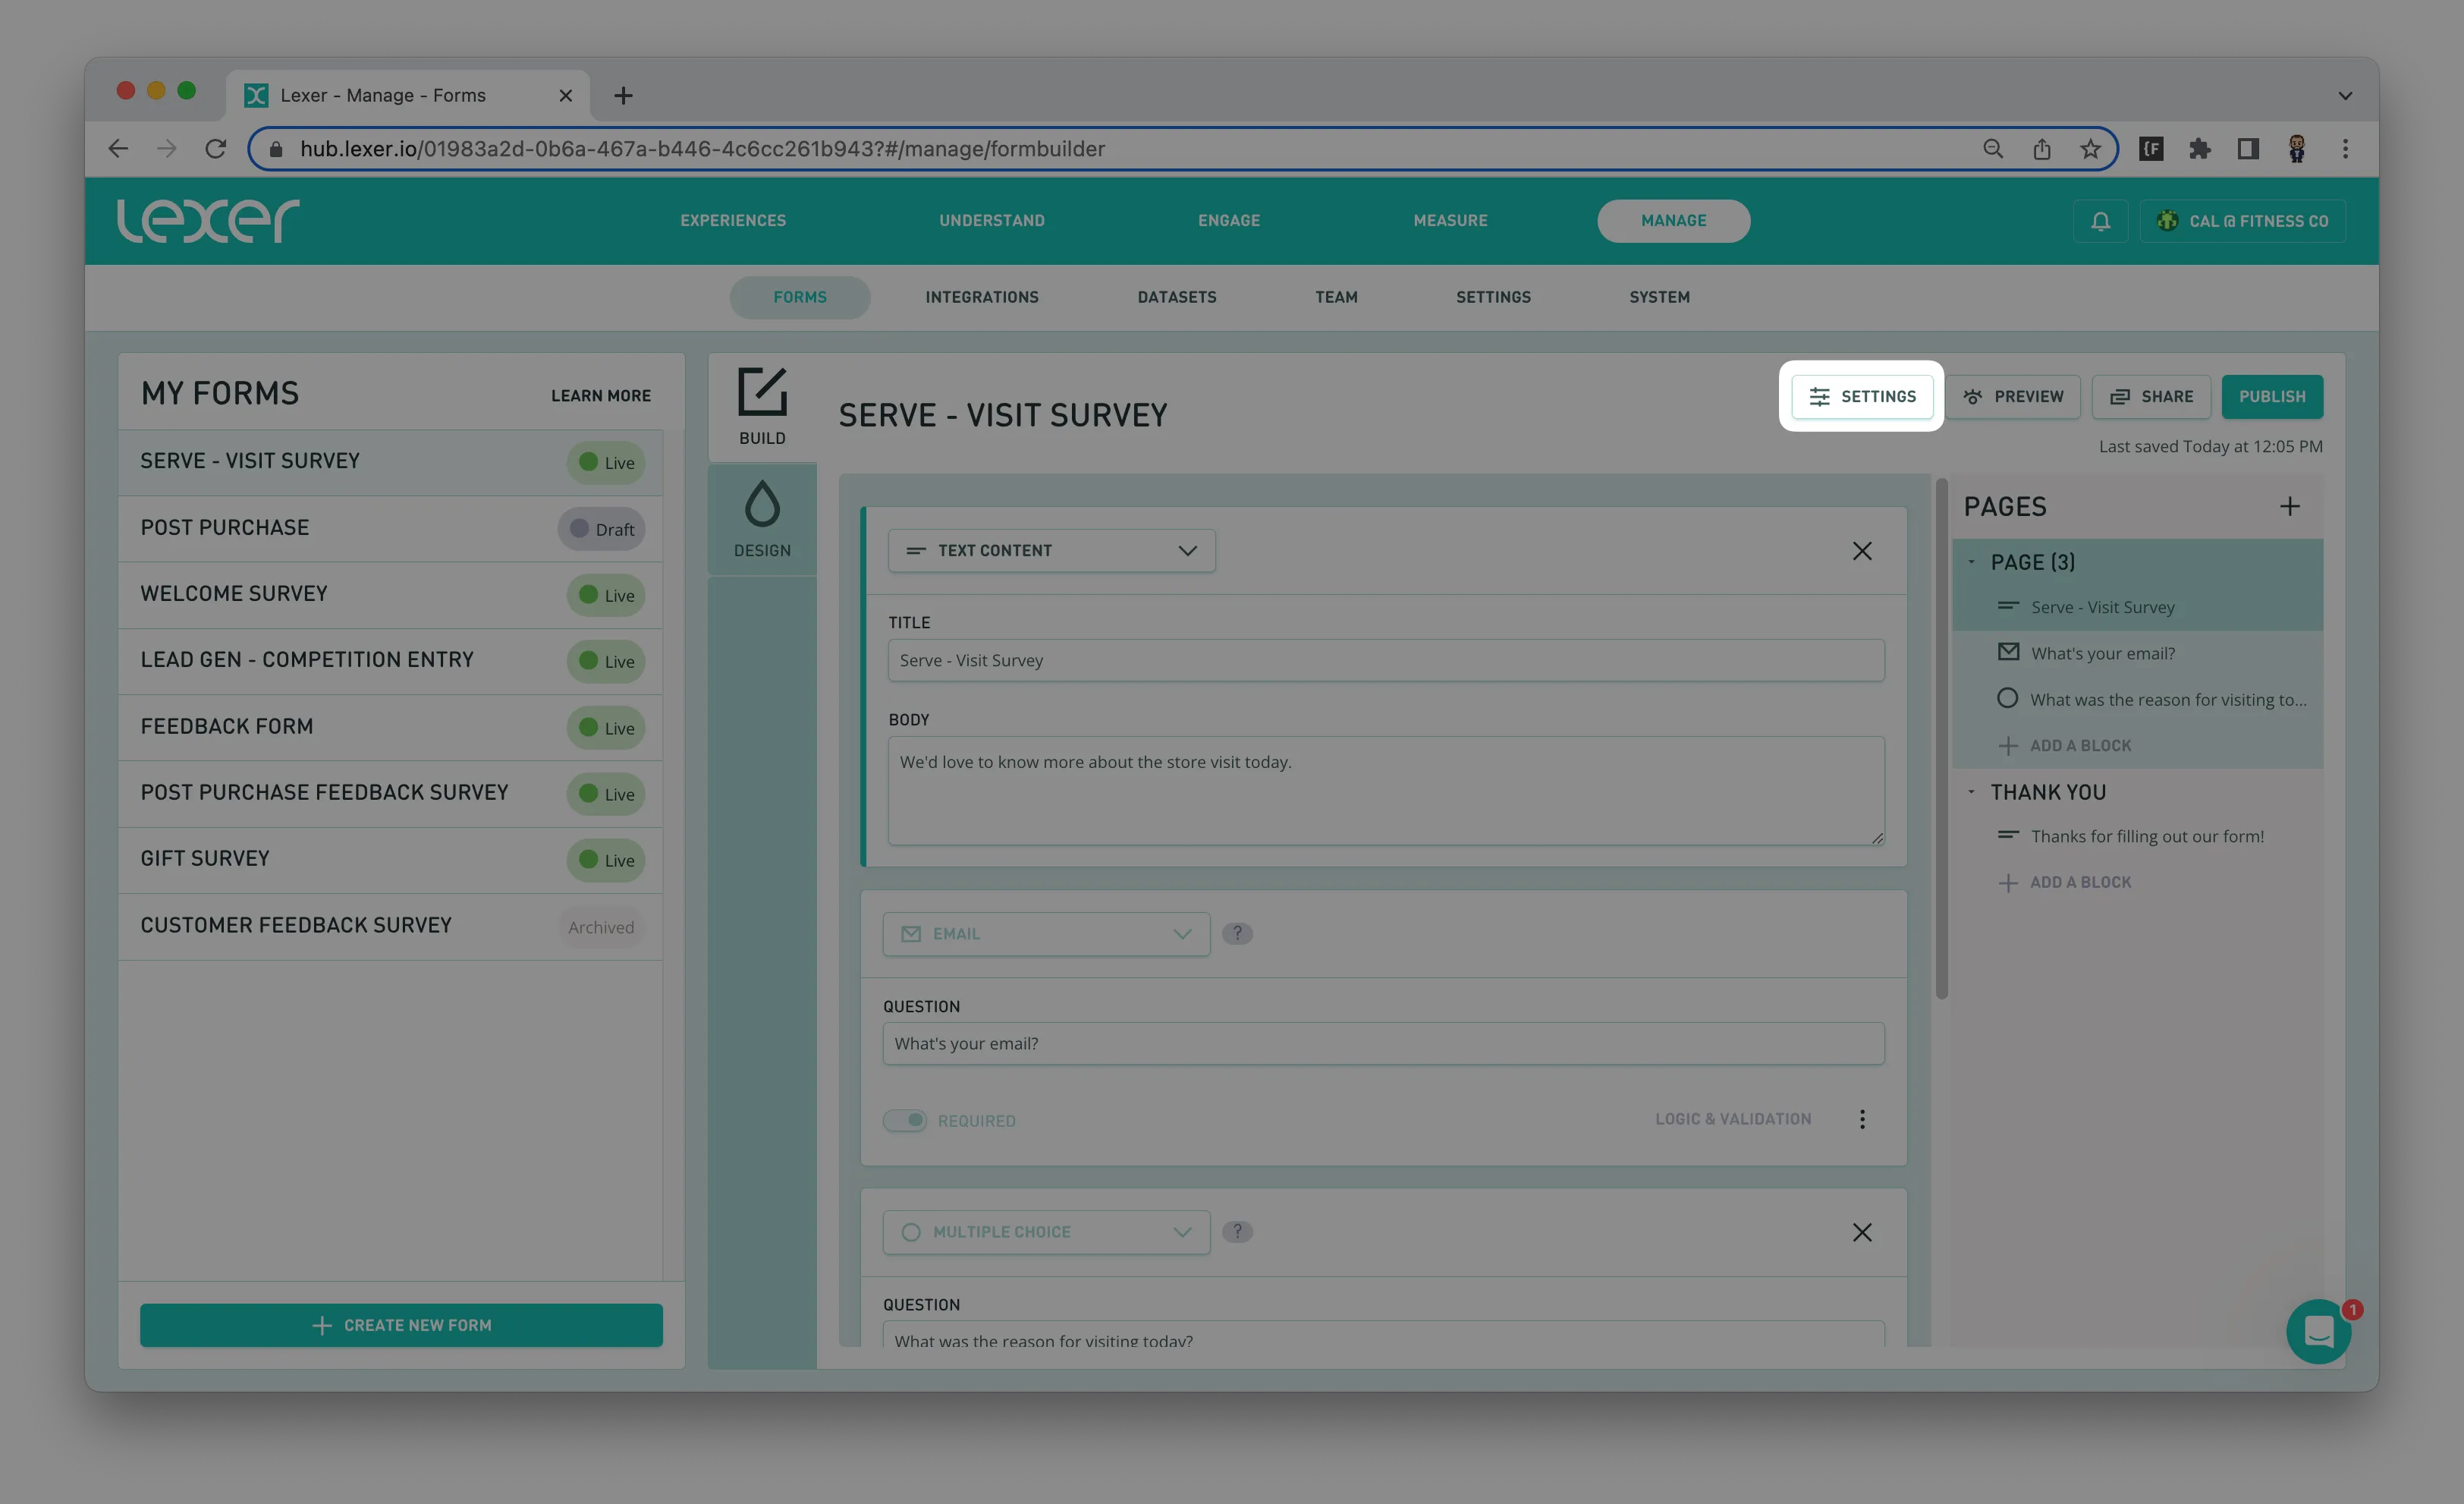Collapse the Thank You page section
The image size is (2464, 1504).
[x=1971, y=792]
